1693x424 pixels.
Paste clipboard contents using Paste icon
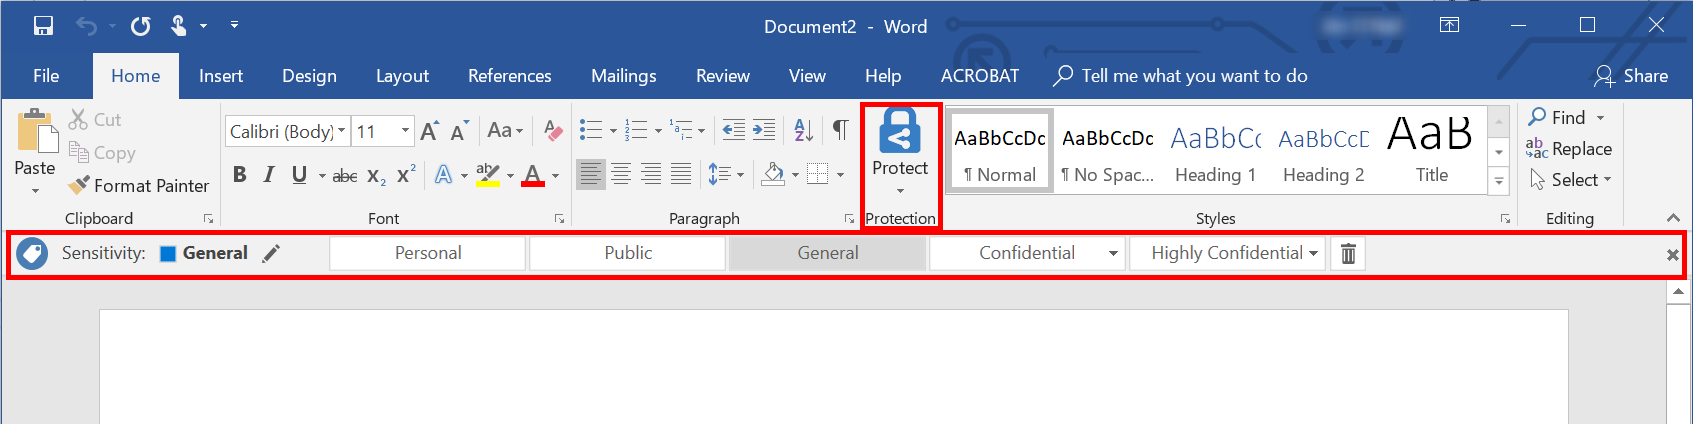click(35, 133)
